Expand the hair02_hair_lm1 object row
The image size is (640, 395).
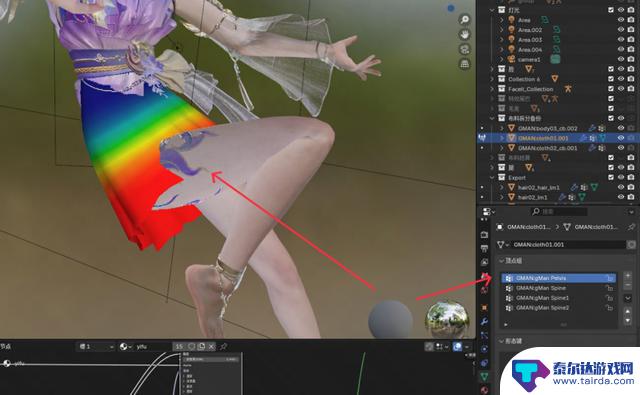[502, 187]
